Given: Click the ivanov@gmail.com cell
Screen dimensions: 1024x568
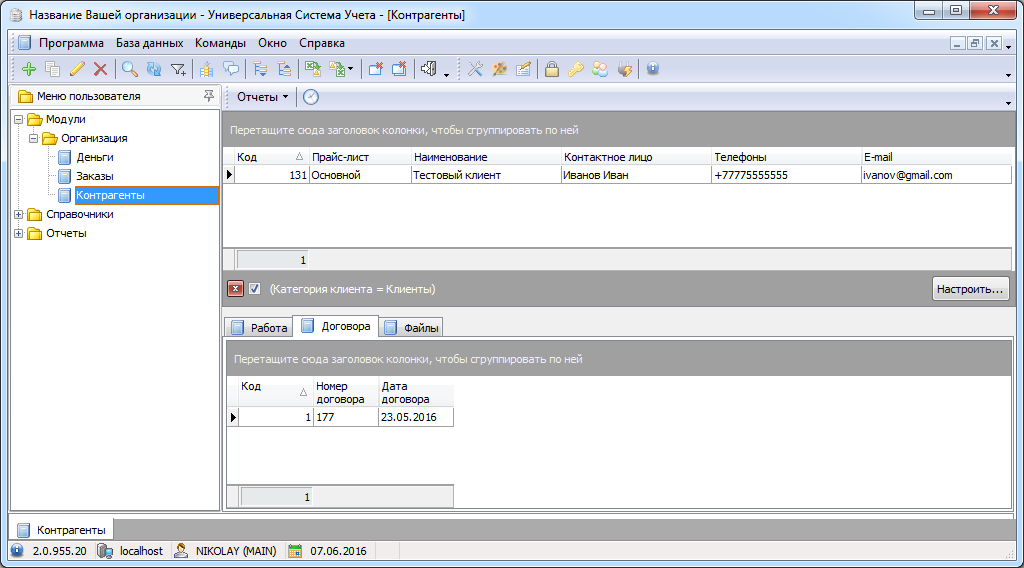Looking at the screenshot, I should pos(936,175).
